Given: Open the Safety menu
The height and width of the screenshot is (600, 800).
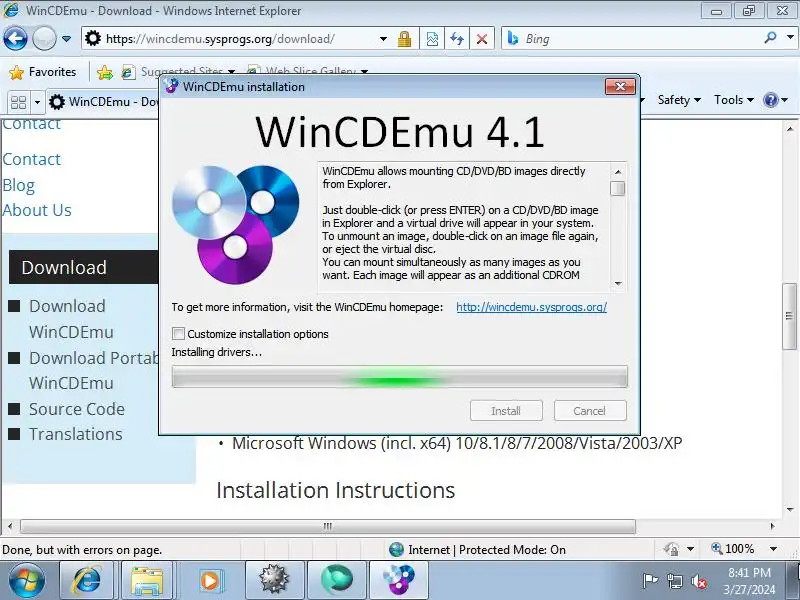Looking at the screenshot, I should coord(679,100).
